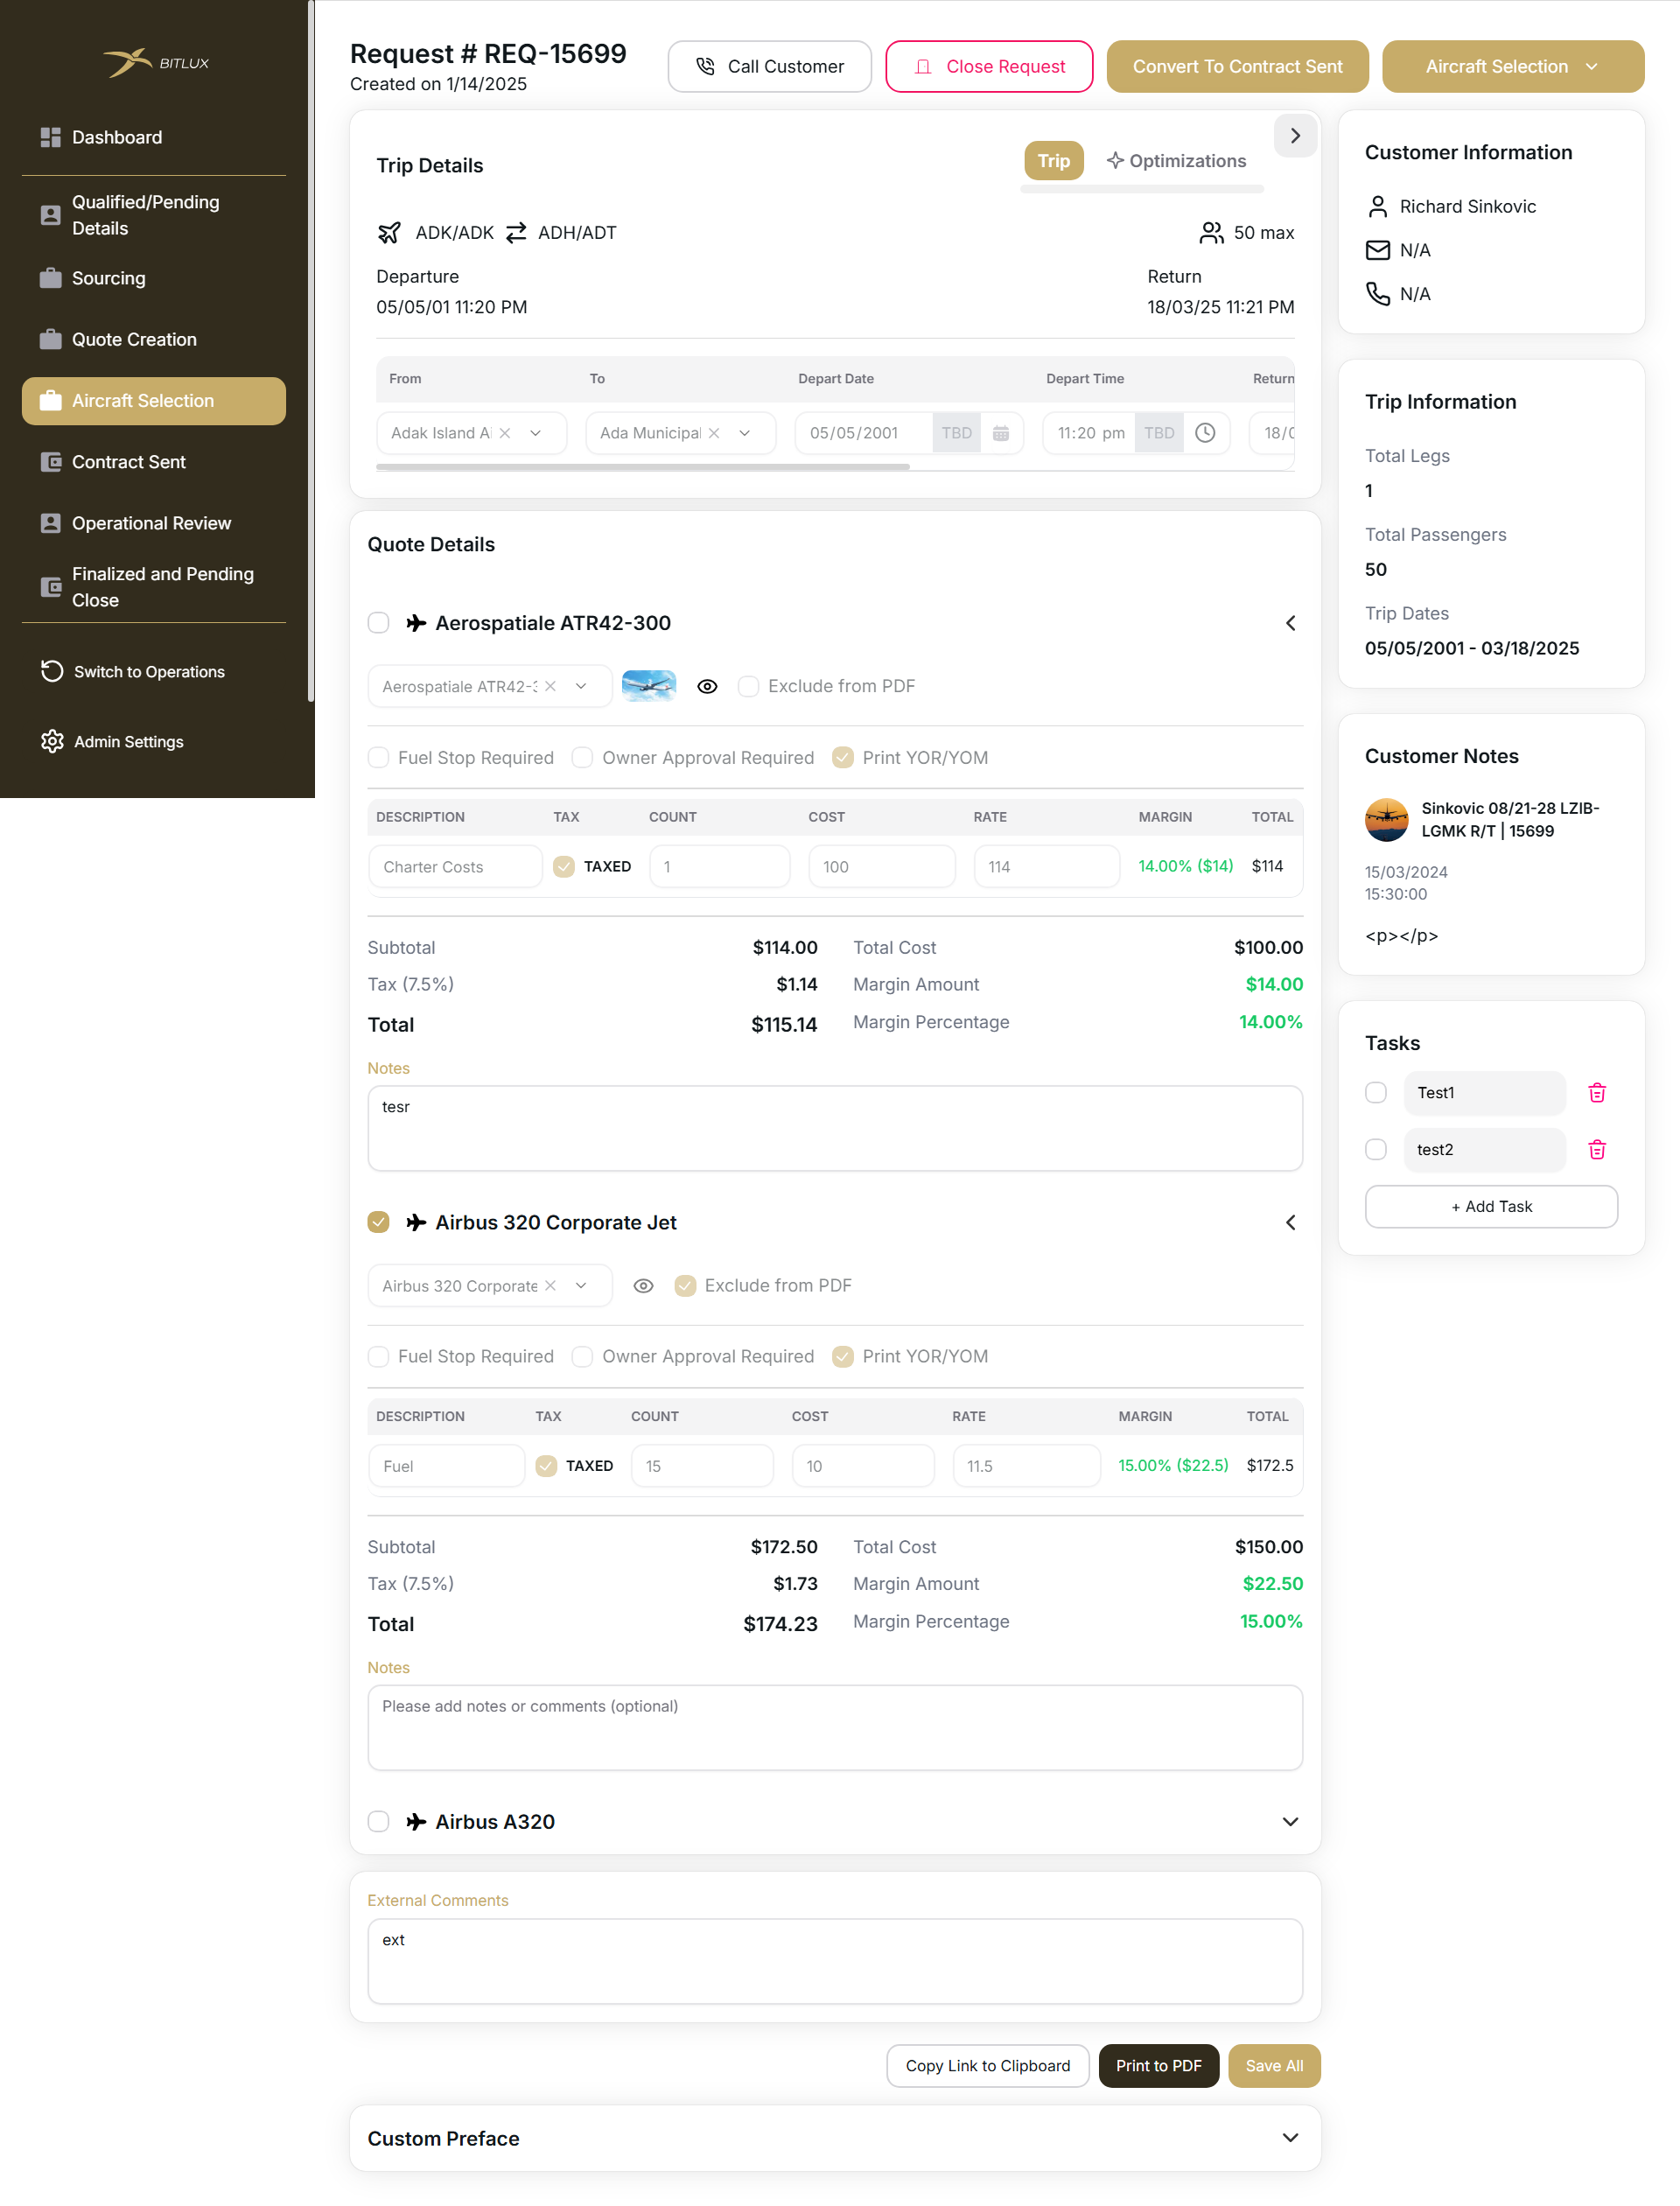This screenshot has width=1680, height=2206.
Task: Mark the test2 task as complete
Action: tap(1375, 1149)
